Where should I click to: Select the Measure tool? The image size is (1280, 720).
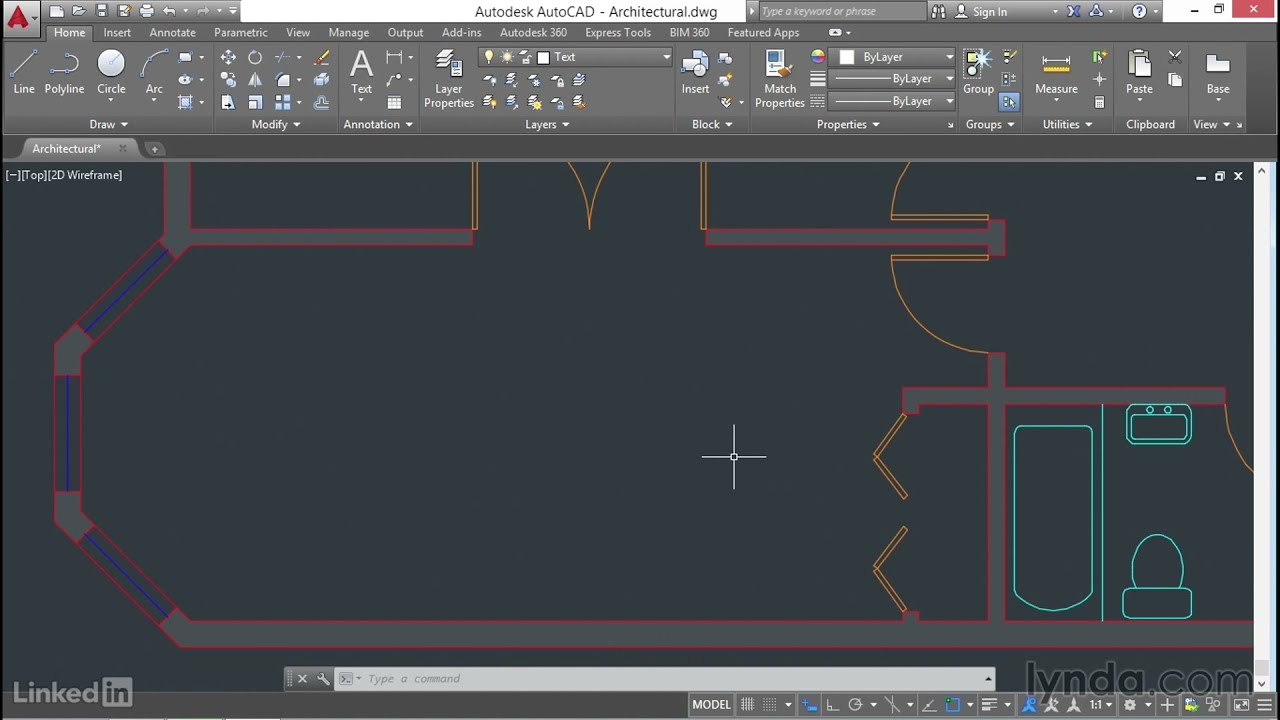pyautogui.click(x=1056, y=72)
